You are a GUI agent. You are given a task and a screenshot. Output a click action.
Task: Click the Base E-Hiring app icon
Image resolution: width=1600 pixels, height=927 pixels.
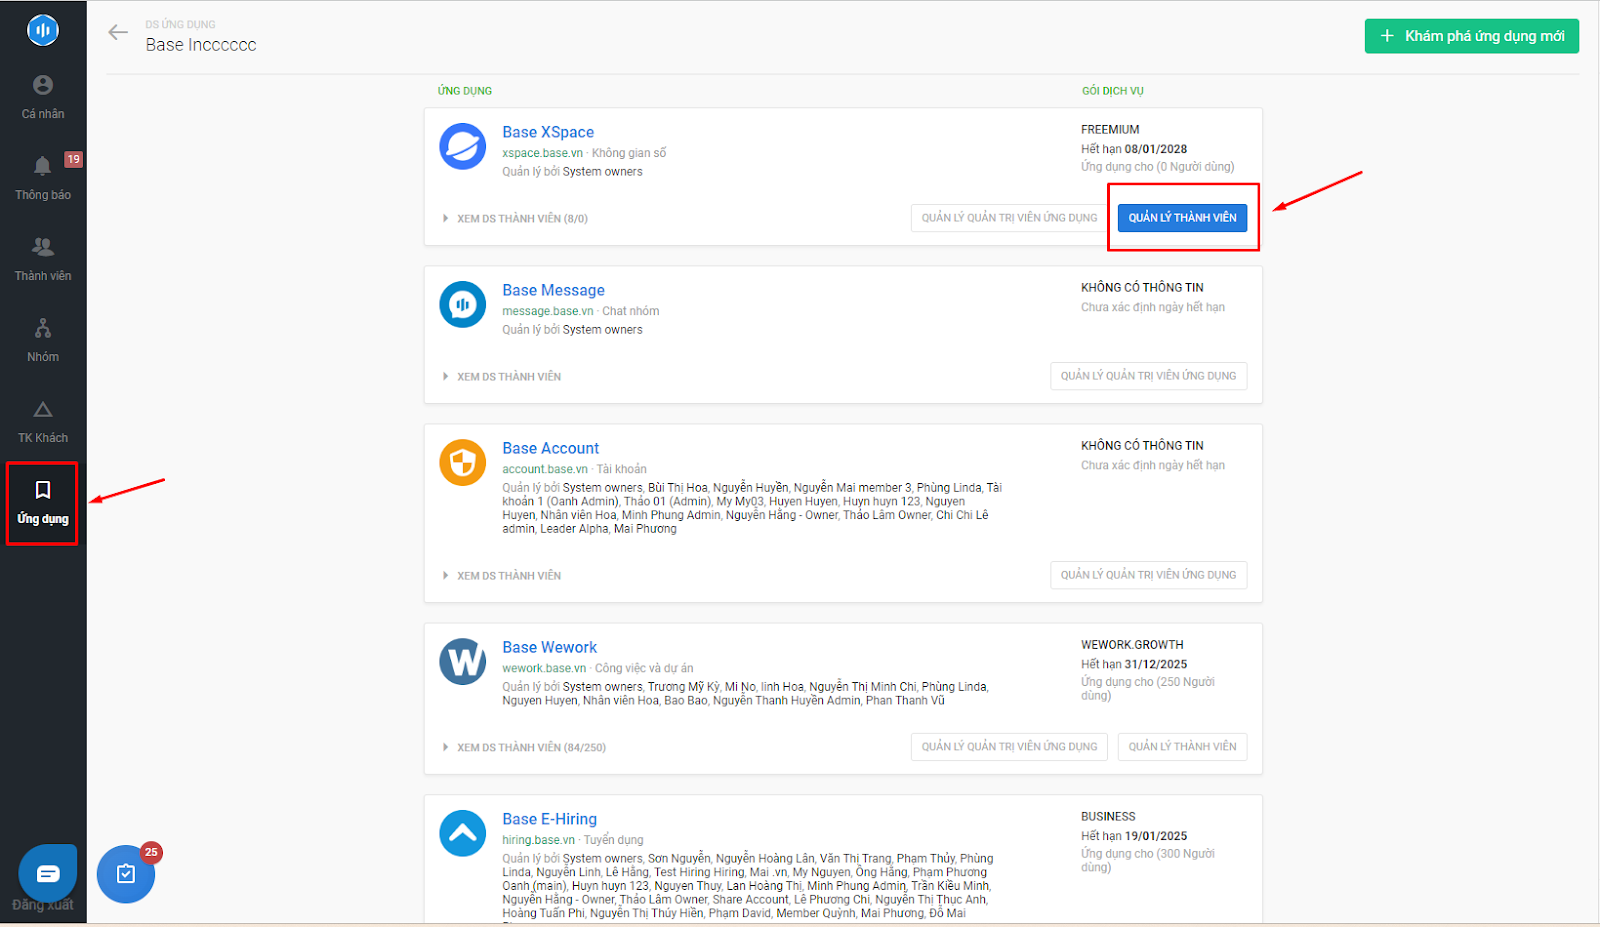pyautogui.click(x=463, y=834)
